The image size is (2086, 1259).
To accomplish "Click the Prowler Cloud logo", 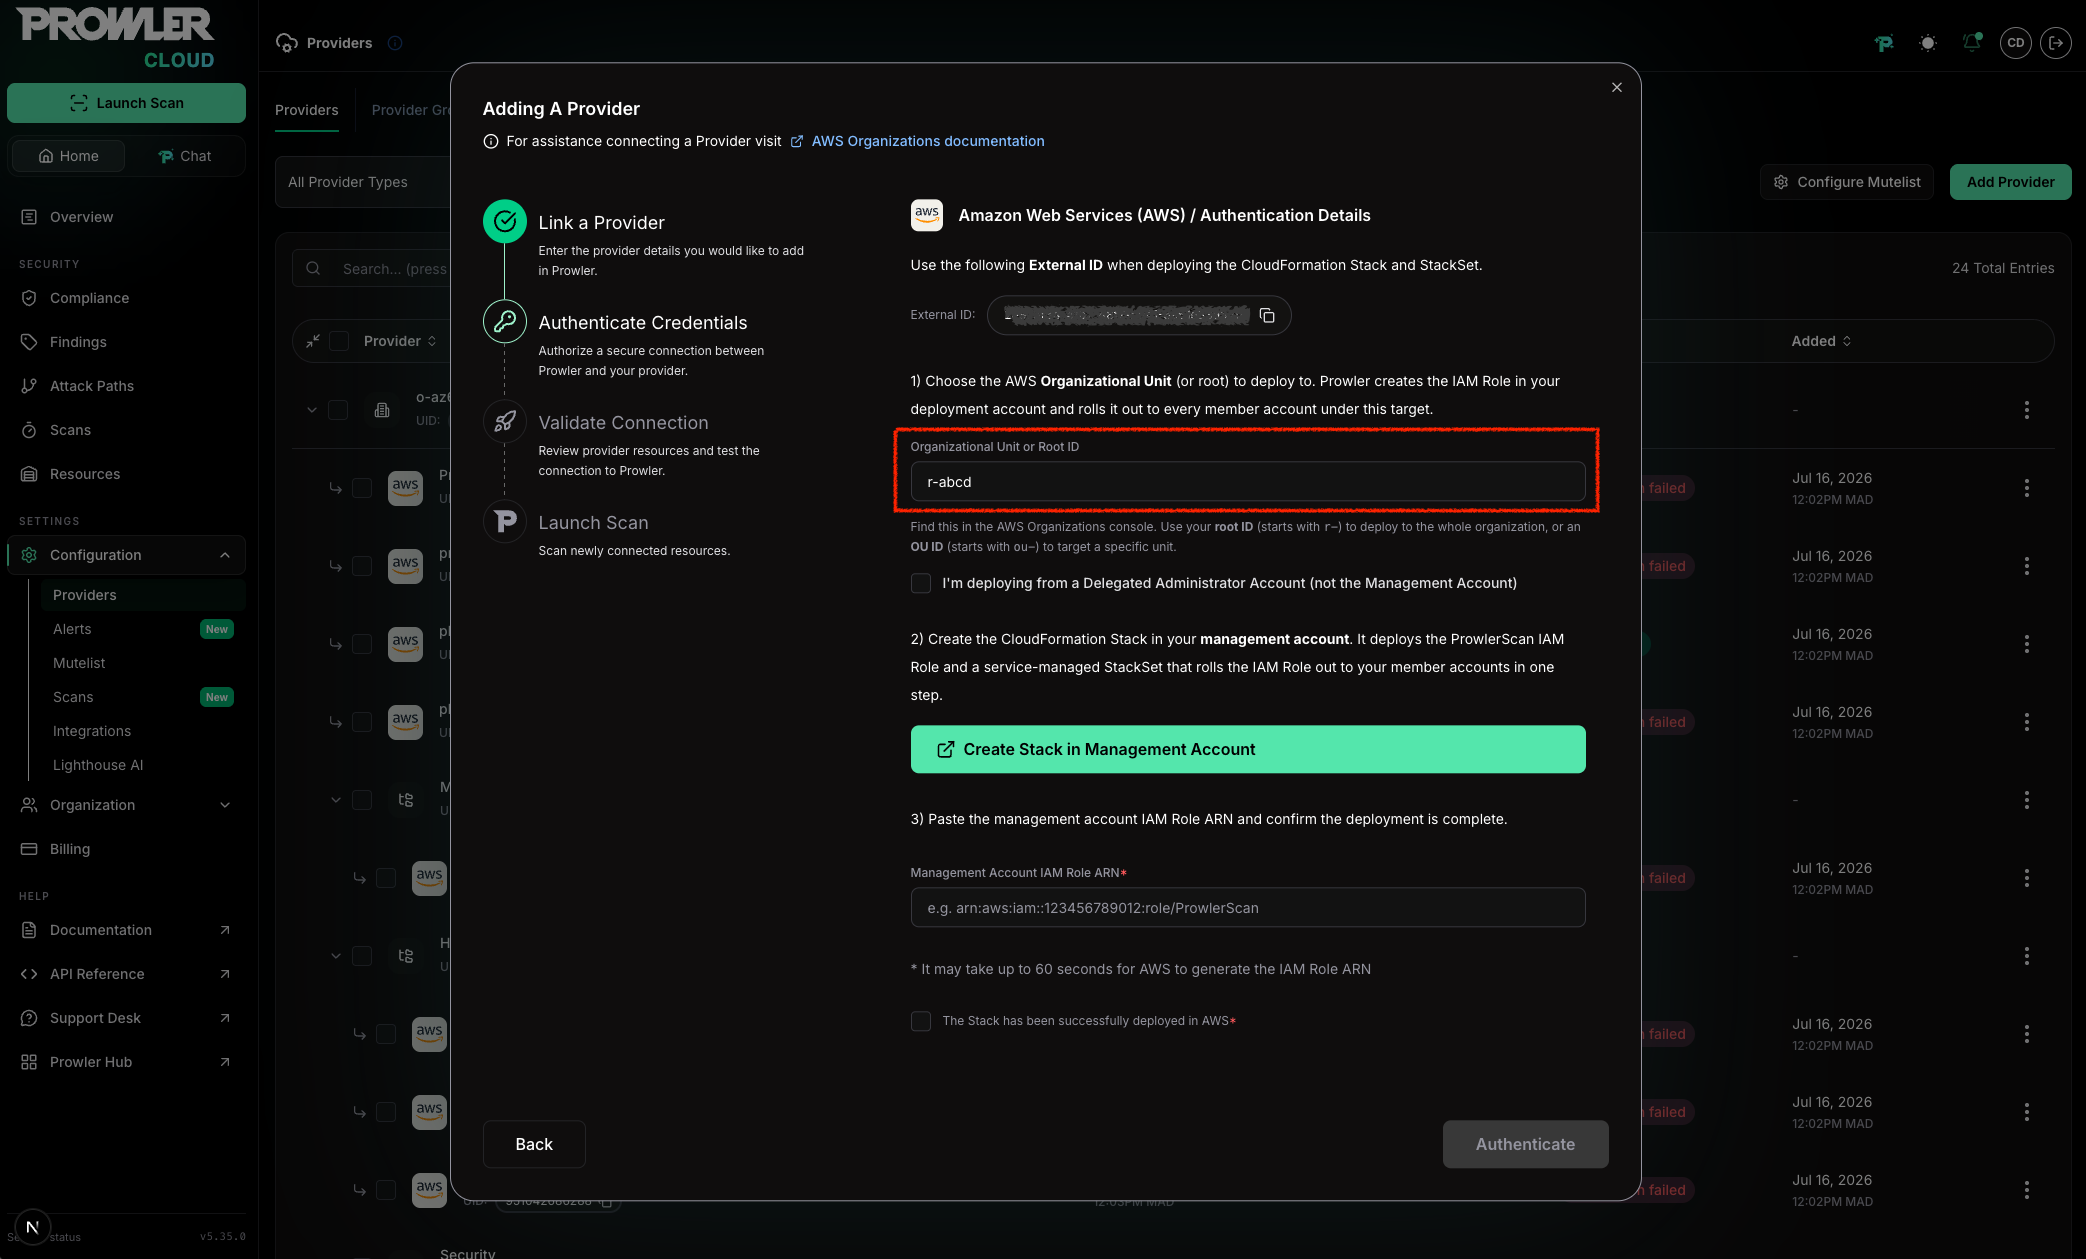I will (x=115, y=38).
